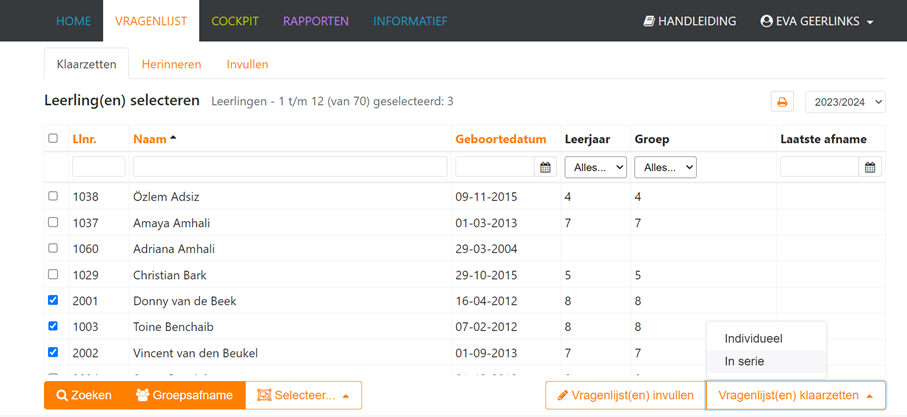Uncheck the box for Toine Benchaib
Screen dimensions: 907x417
pos(53,326)
